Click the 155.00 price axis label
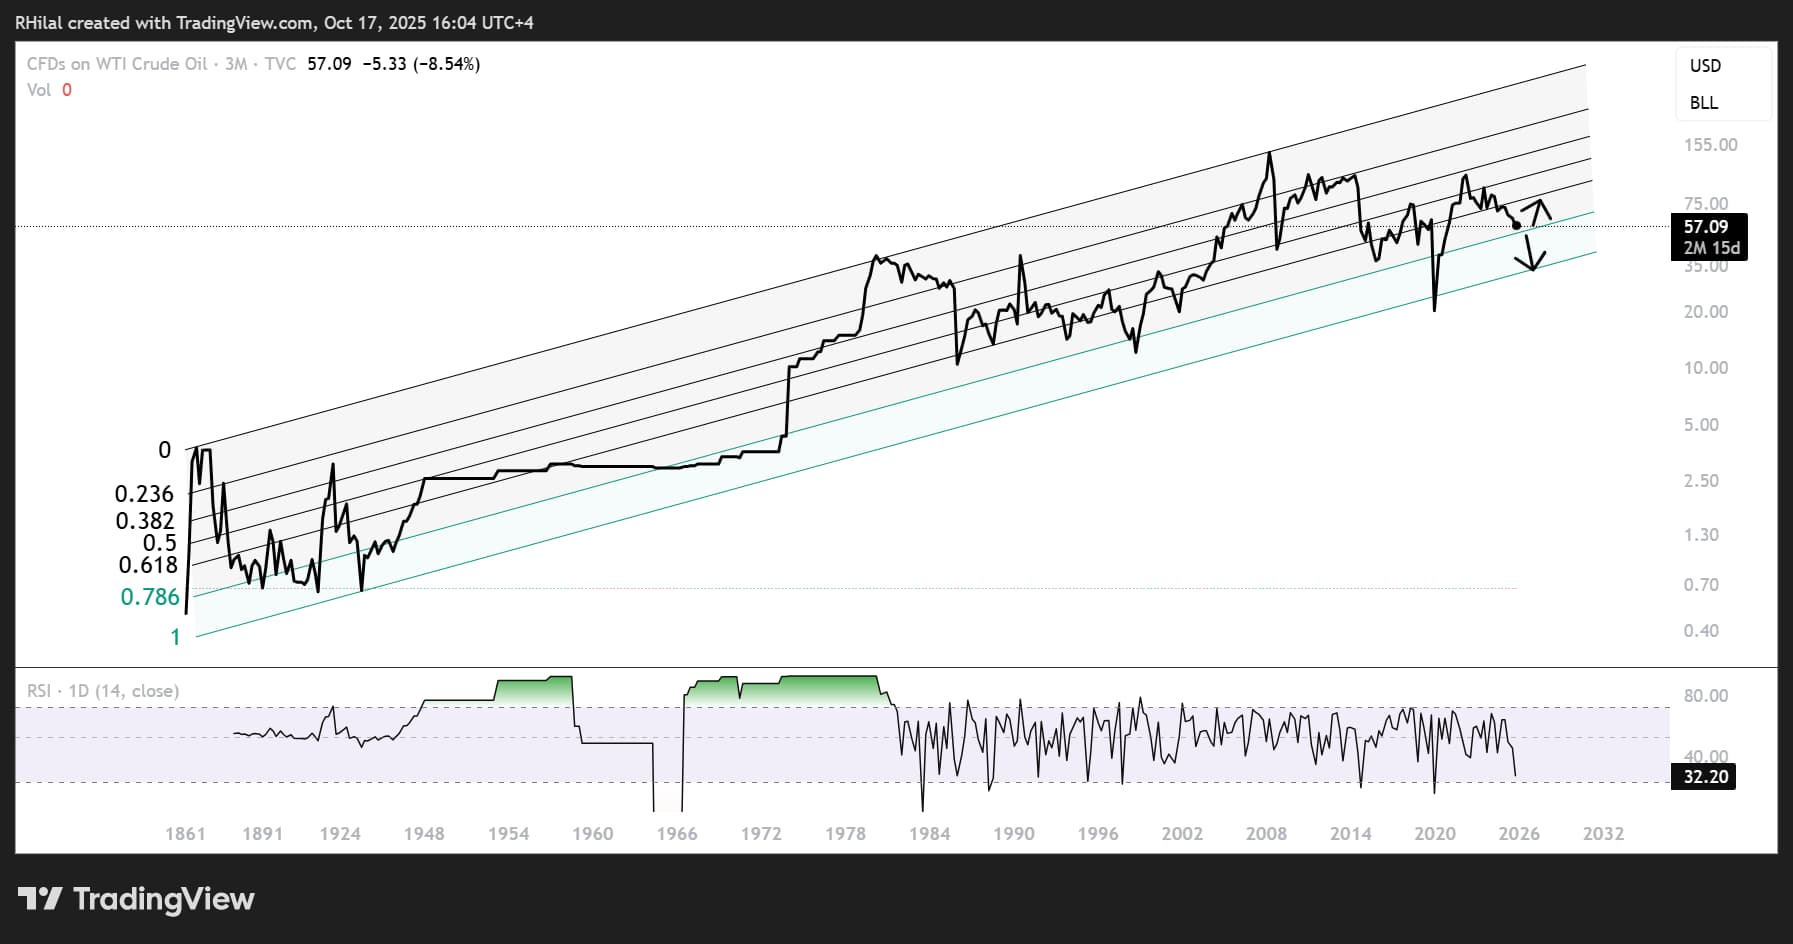Screen dimensions: 1793x944 1711,145
